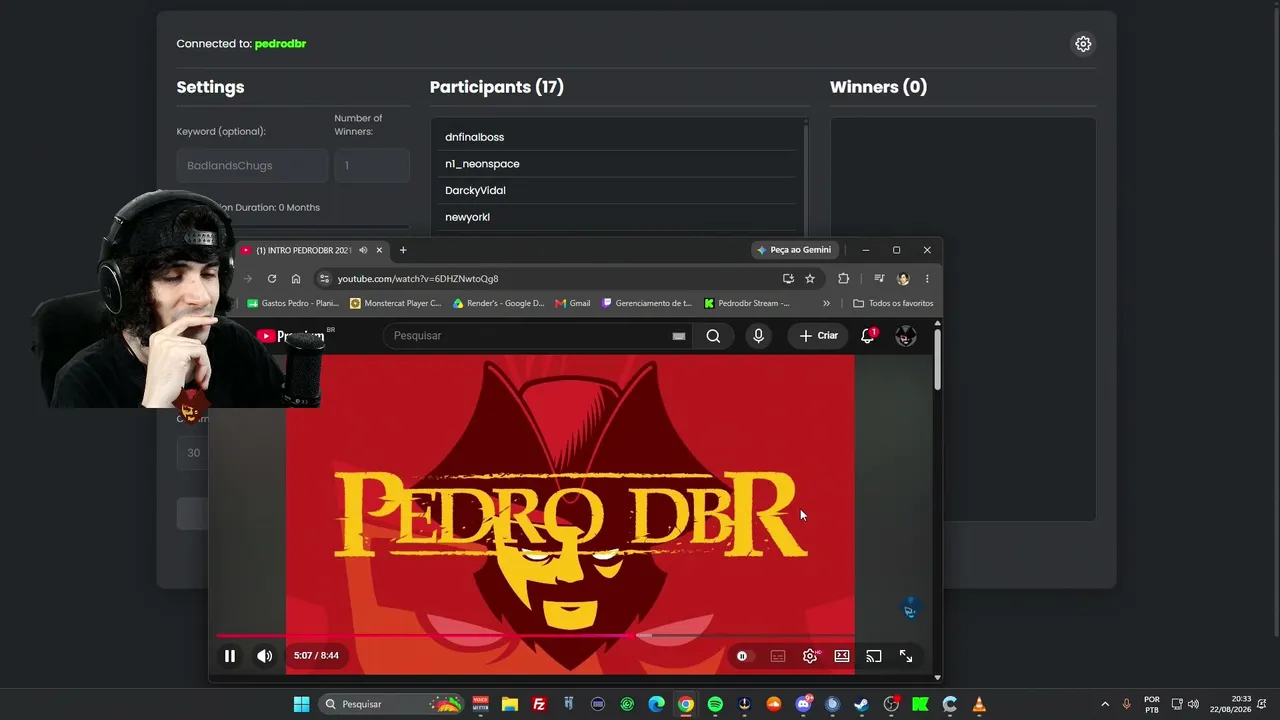Image resolution: width=1280 pixels, height=720 pixels.
Task: Open Windows Start menu
Action: (301, 704)
